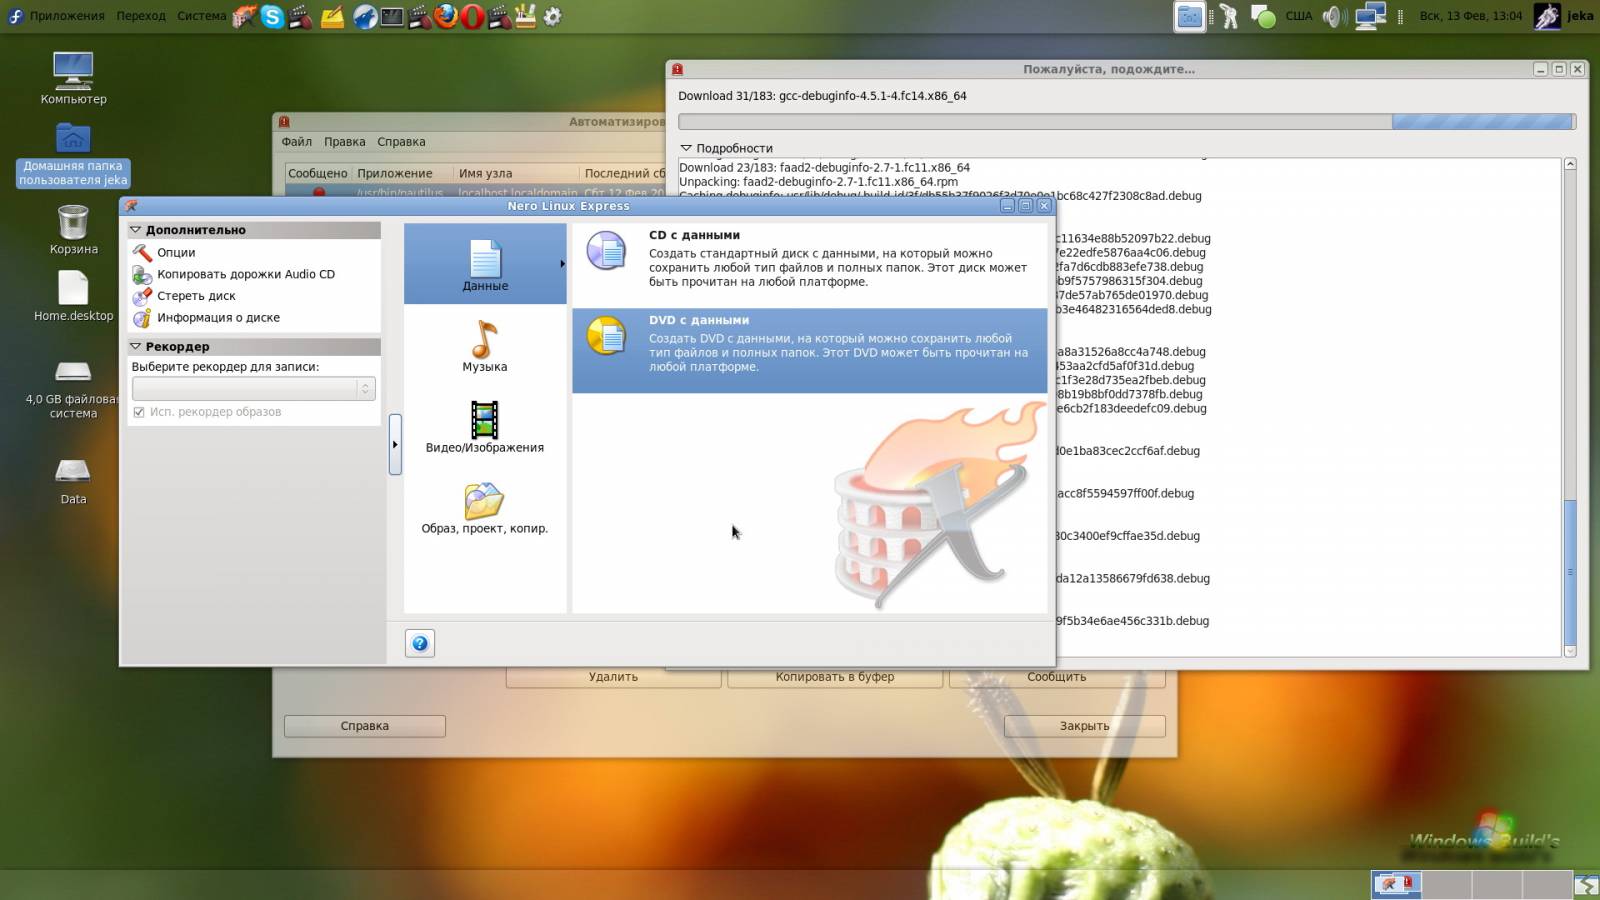Viewport: 1600px width, 900px height.
Task: Open Справка menu in the background window
Action: click(401, 142)
